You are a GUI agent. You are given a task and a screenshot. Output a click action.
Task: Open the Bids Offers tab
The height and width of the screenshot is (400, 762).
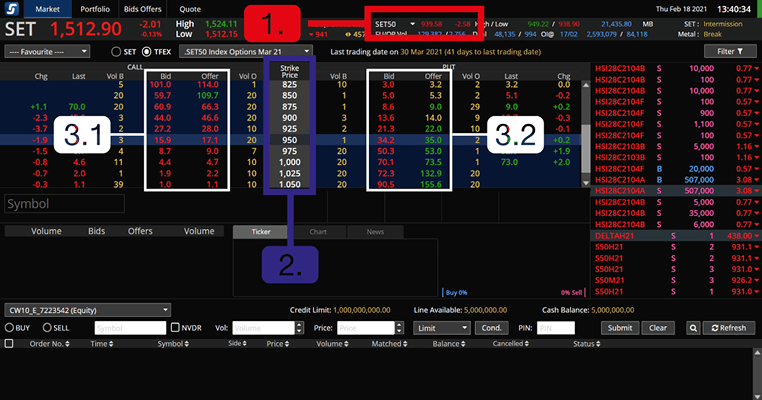(143, 8)
